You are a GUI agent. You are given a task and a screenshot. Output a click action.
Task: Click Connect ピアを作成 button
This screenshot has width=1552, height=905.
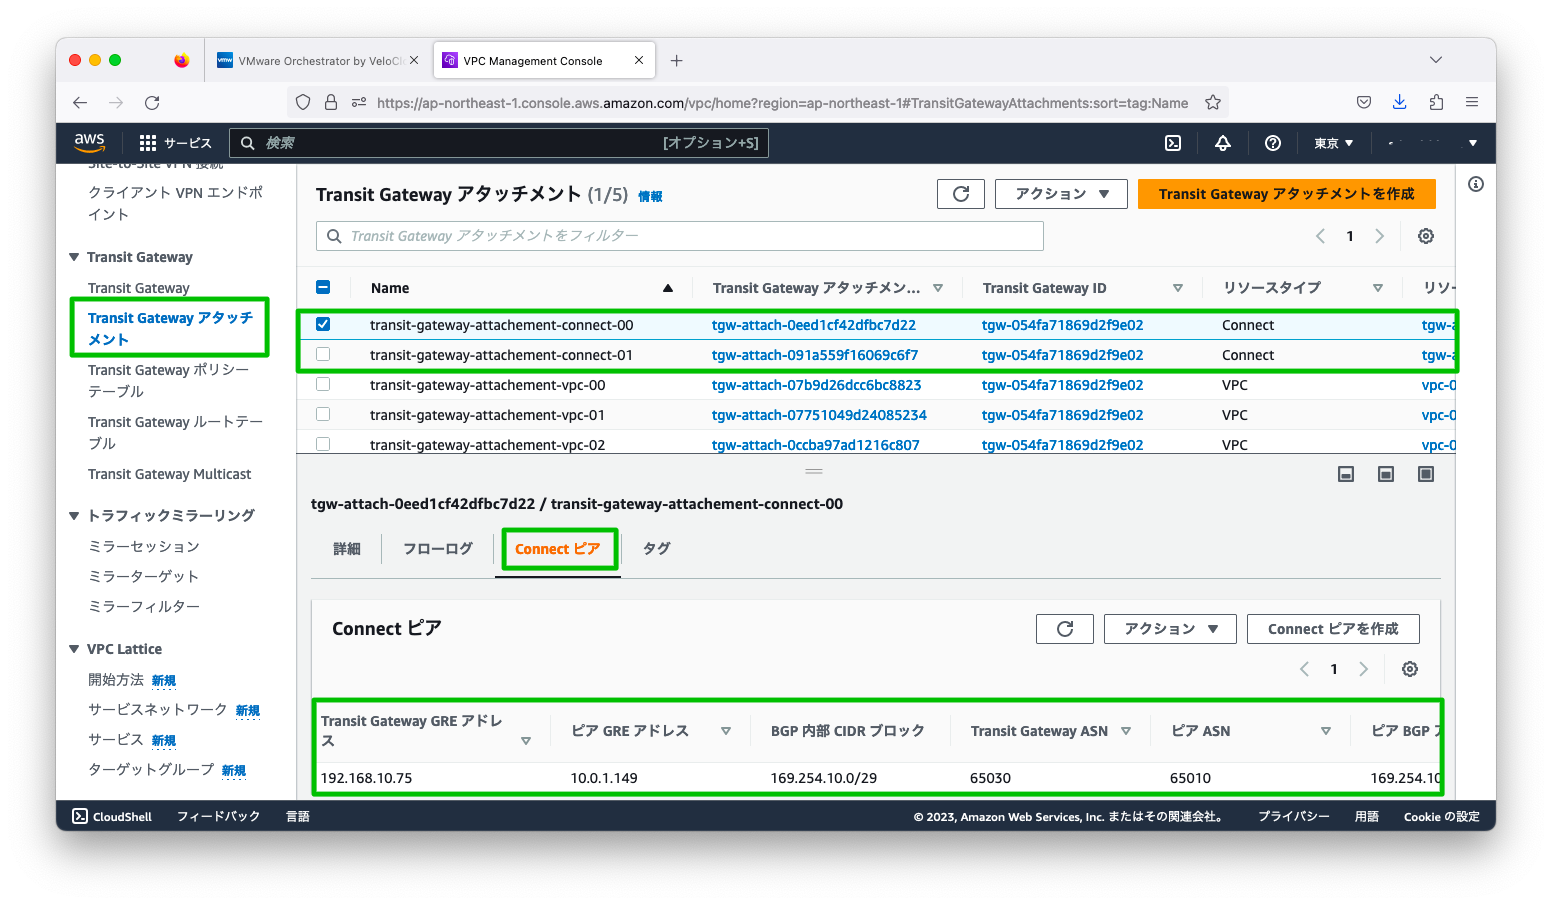coord(1333,629)
